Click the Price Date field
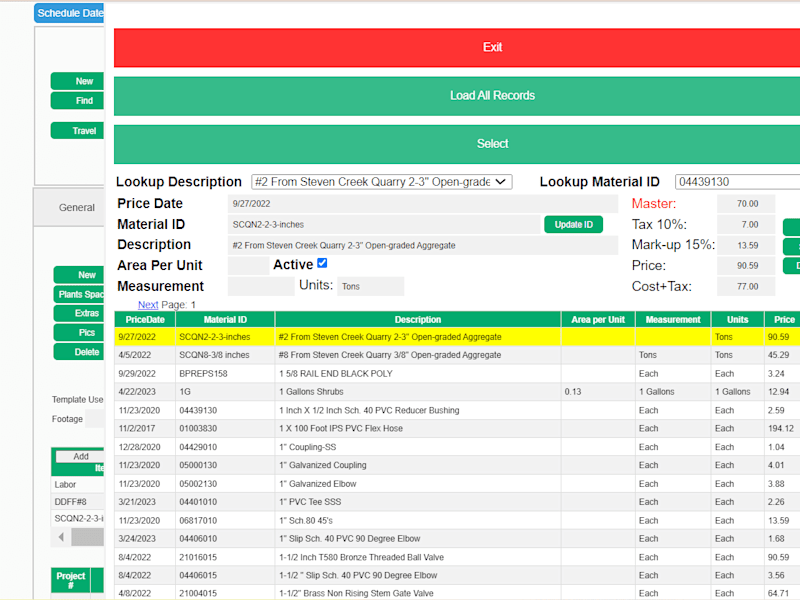The width and height of the screenshot is (800, 600). click(422, 204)
